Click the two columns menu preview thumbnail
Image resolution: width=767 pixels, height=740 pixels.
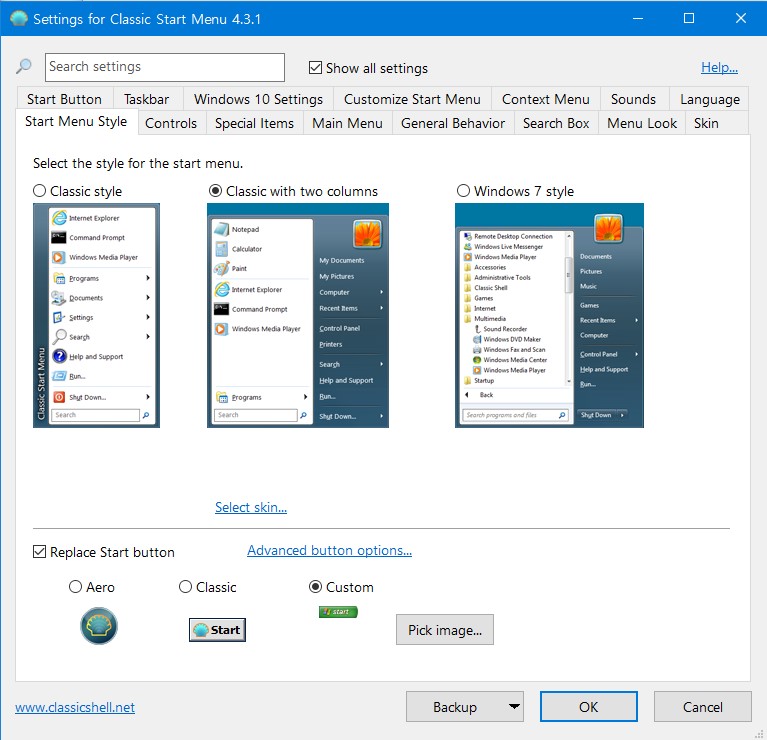(x=298, y=315)
